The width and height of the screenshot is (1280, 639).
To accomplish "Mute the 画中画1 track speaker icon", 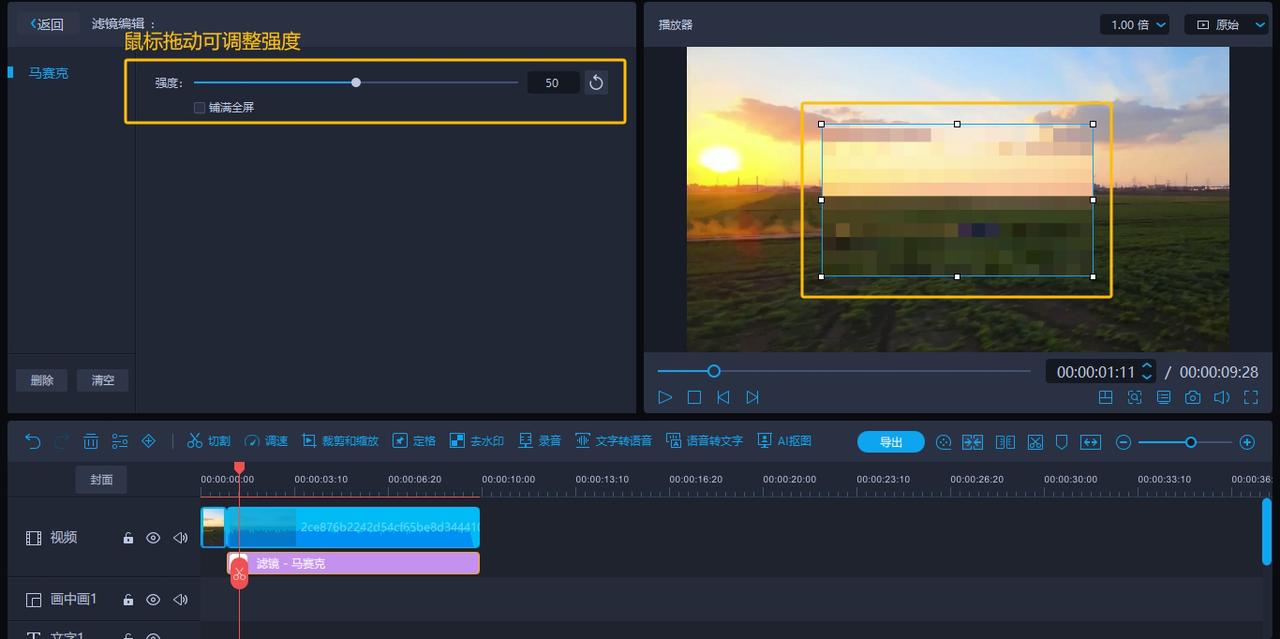I will 180,600.
